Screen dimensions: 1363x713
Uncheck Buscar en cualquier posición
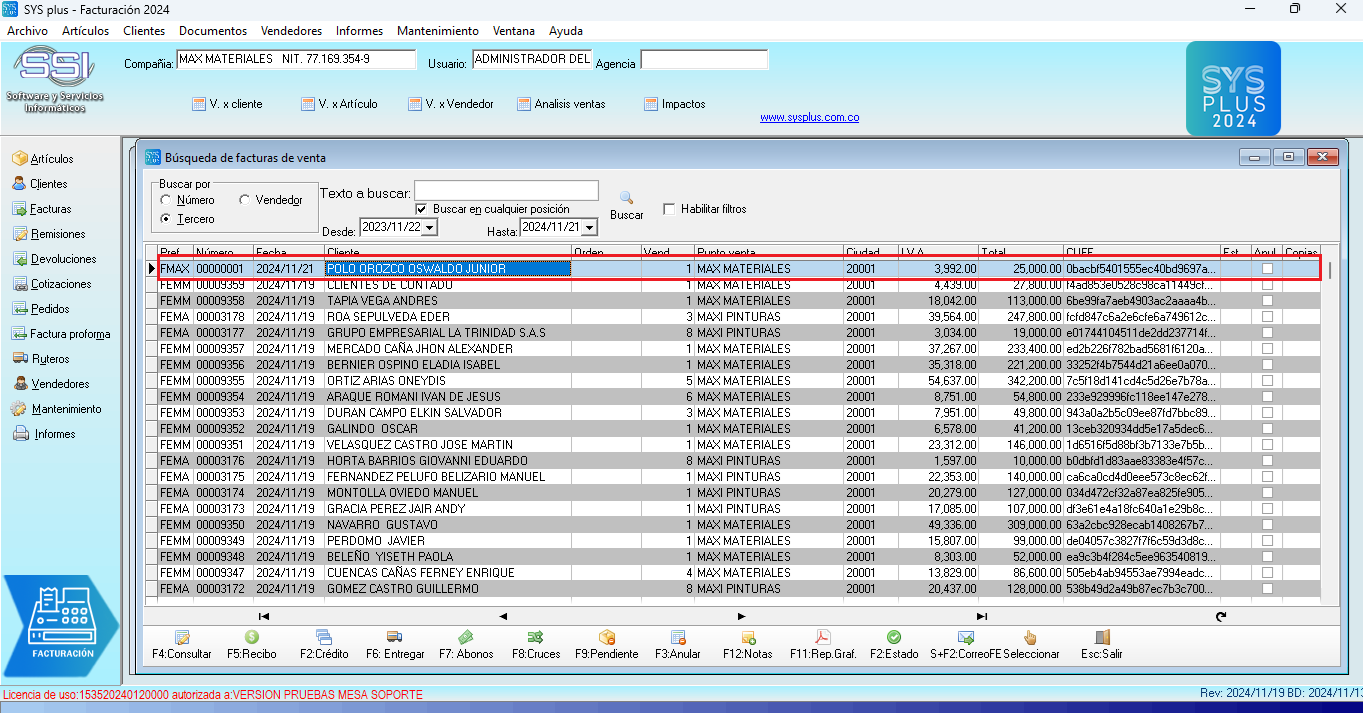(422, 209)
